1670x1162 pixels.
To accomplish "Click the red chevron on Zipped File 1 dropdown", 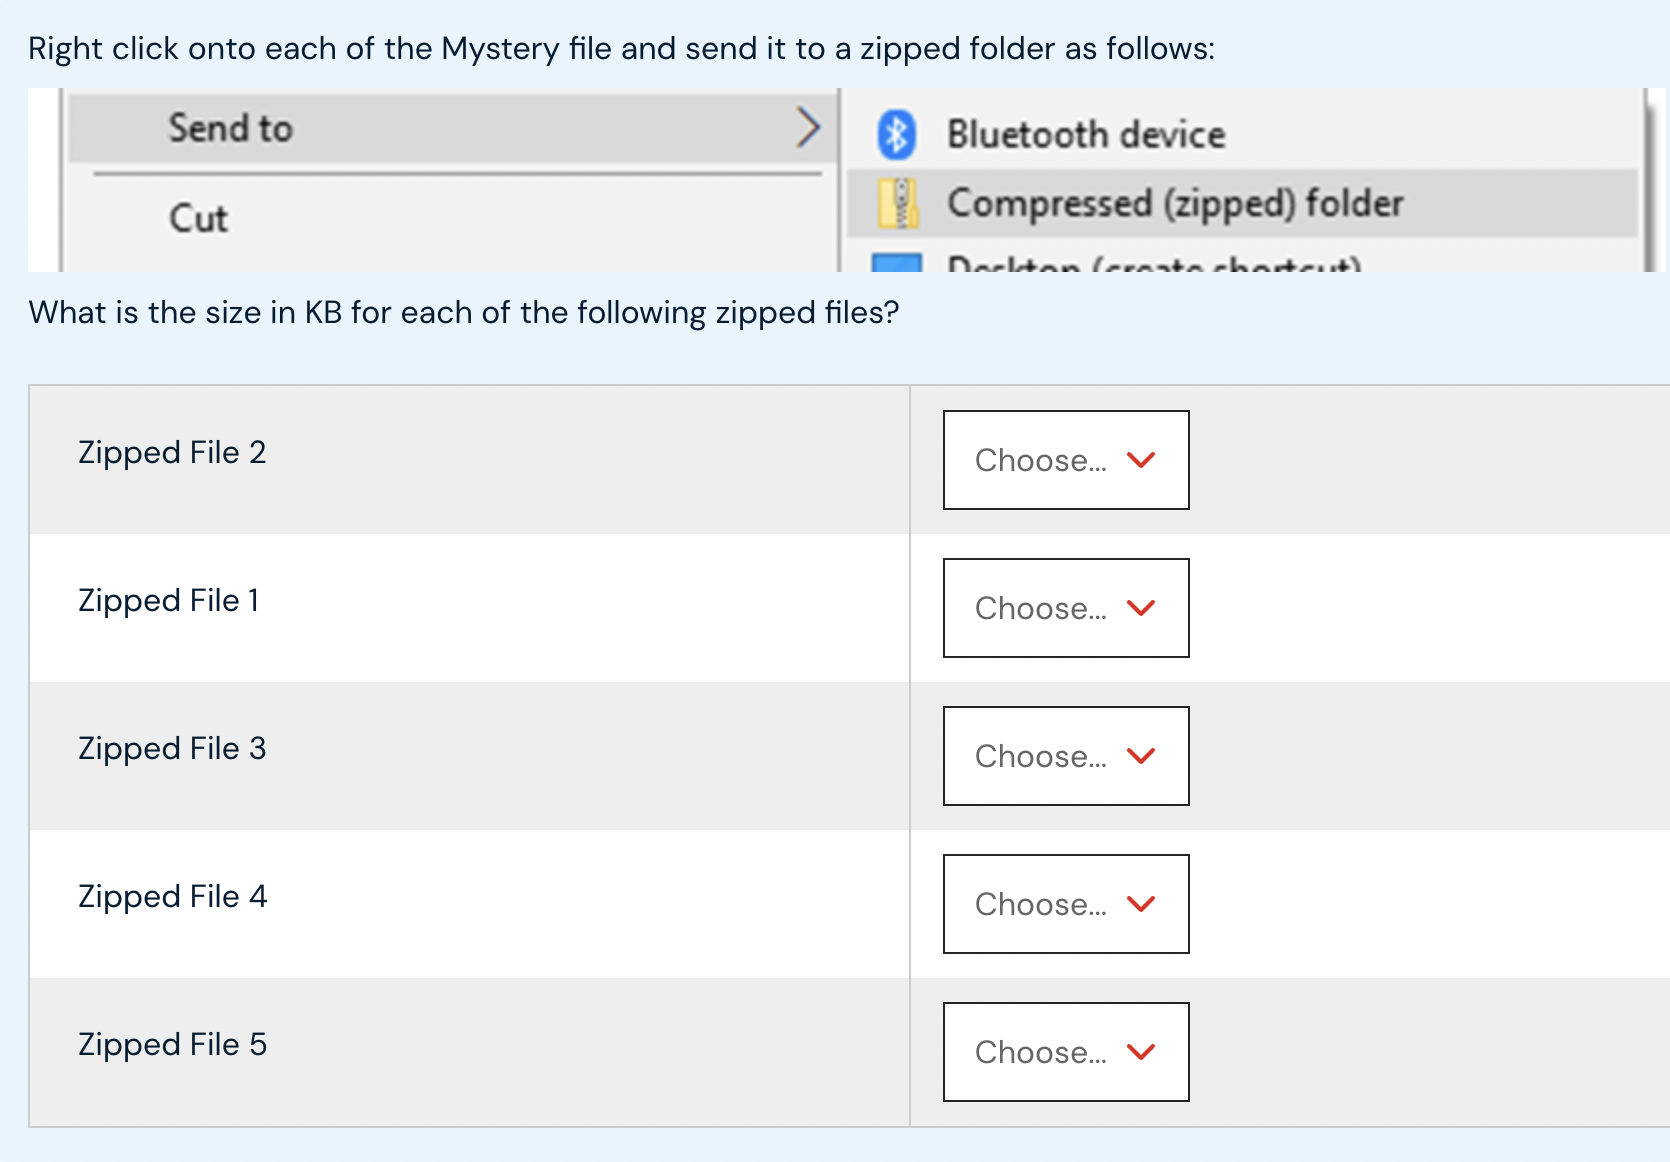I will pyautogui.click(x=1142, y=608).
